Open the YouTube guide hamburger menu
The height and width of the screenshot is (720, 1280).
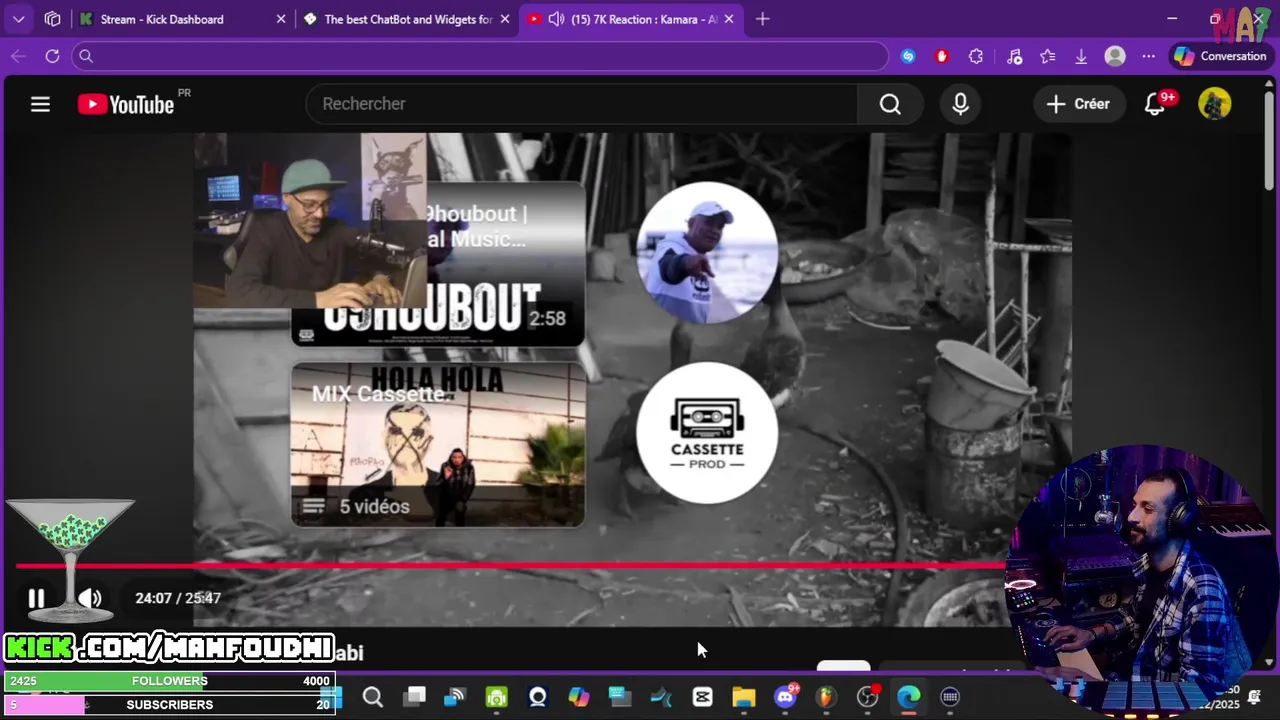(x=40, y=104)
